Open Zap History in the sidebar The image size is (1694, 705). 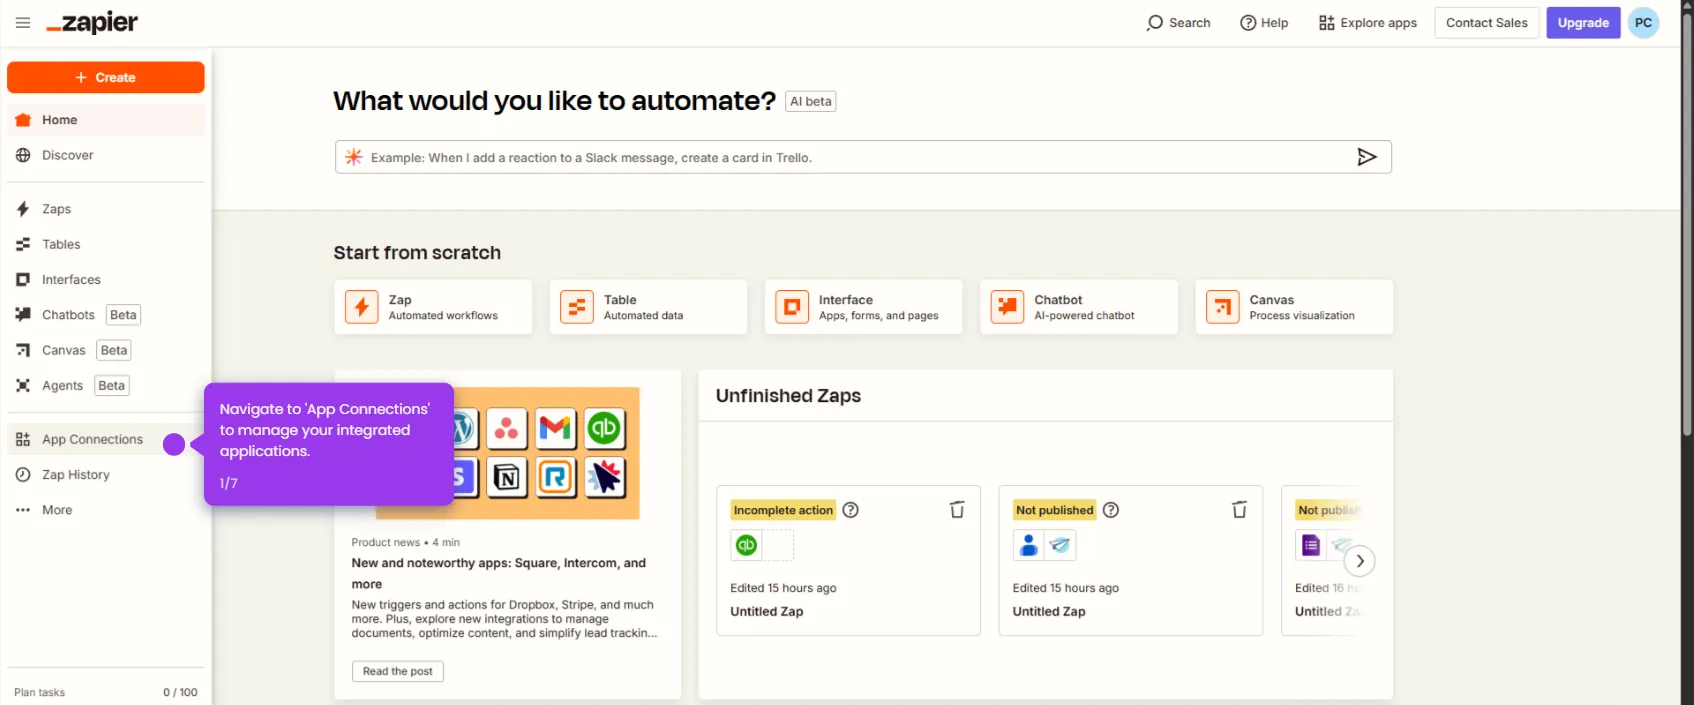[106, 475]
